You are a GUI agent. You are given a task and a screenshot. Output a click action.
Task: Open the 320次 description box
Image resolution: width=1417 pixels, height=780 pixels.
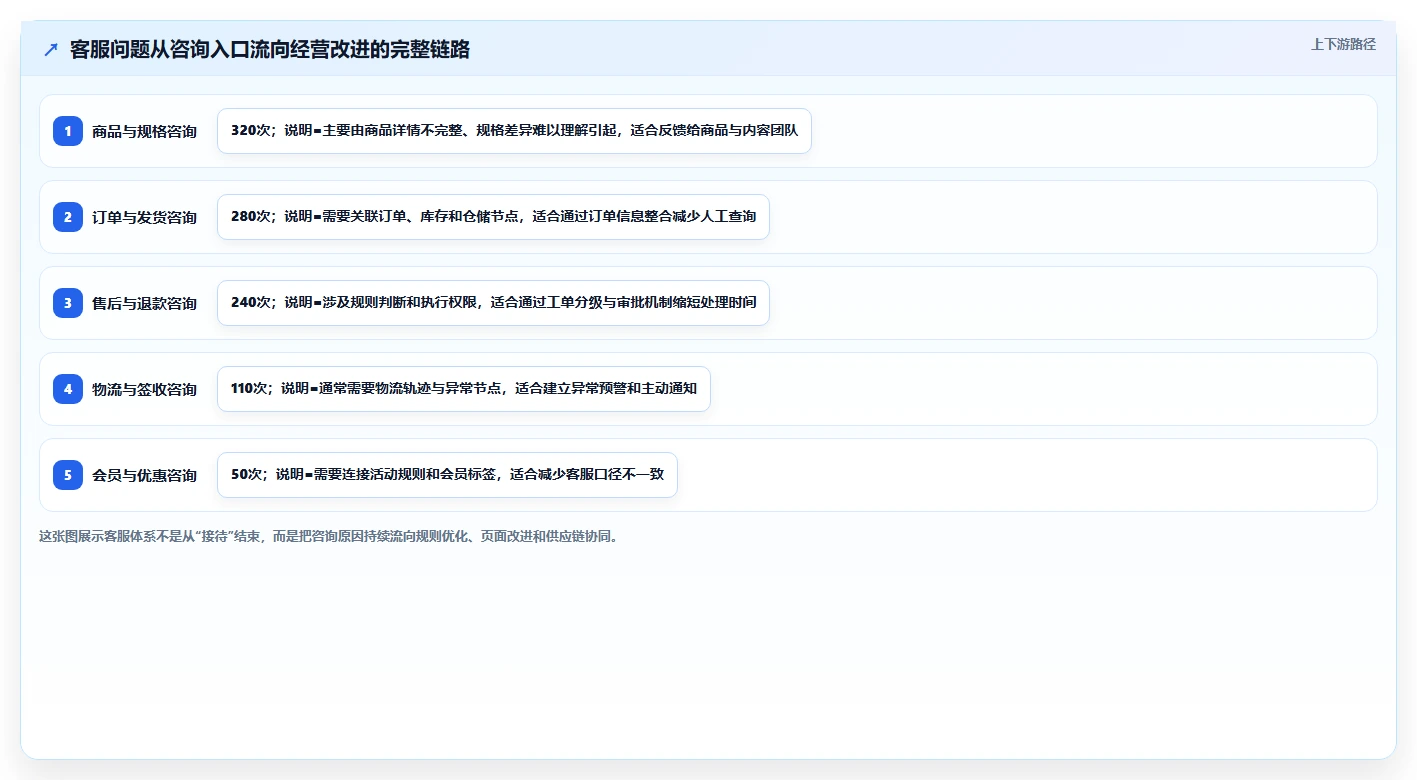[x=514, y=131]
